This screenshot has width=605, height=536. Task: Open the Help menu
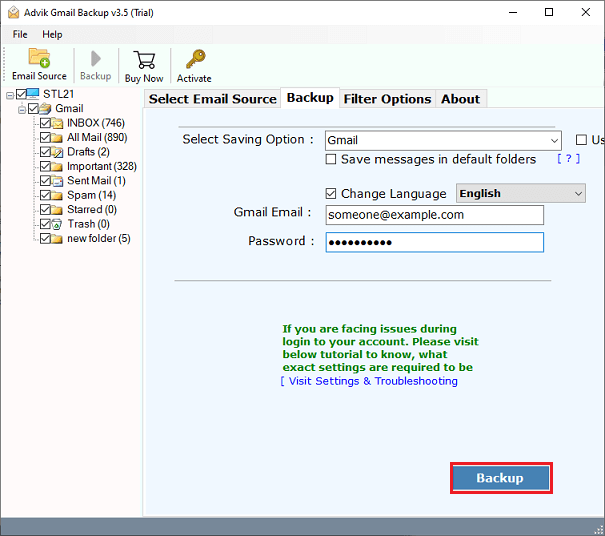52,34
